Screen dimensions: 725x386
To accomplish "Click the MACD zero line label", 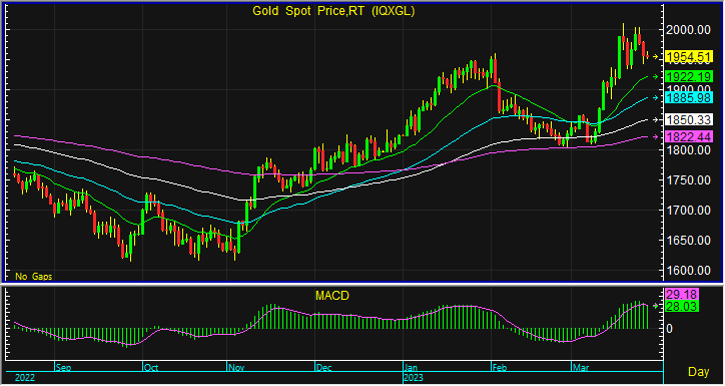I will [670, 329].
